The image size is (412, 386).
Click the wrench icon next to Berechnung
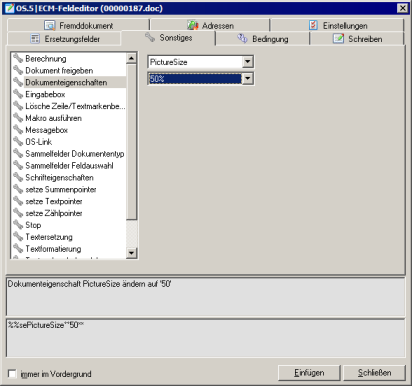tap(18, 58)
